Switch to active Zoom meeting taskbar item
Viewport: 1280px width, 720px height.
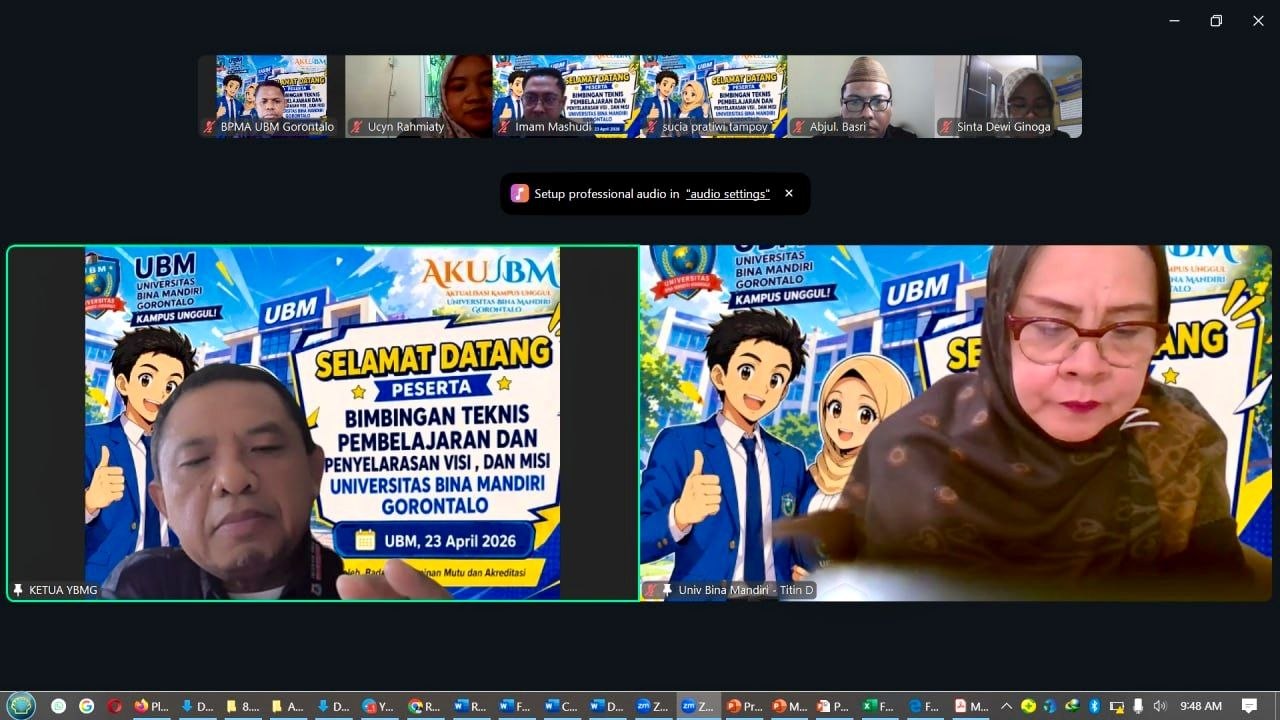698,706
